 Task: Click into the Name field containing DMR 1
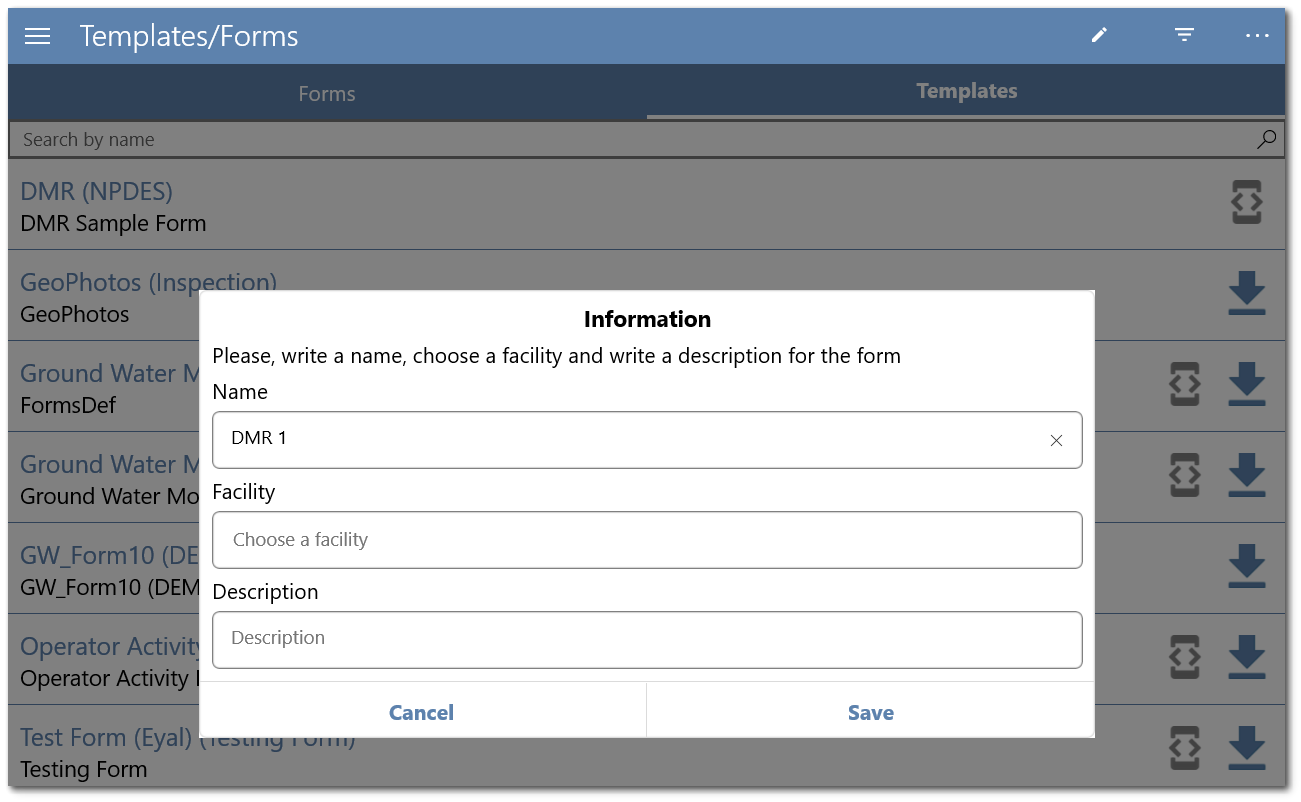[x=630, y=440]
